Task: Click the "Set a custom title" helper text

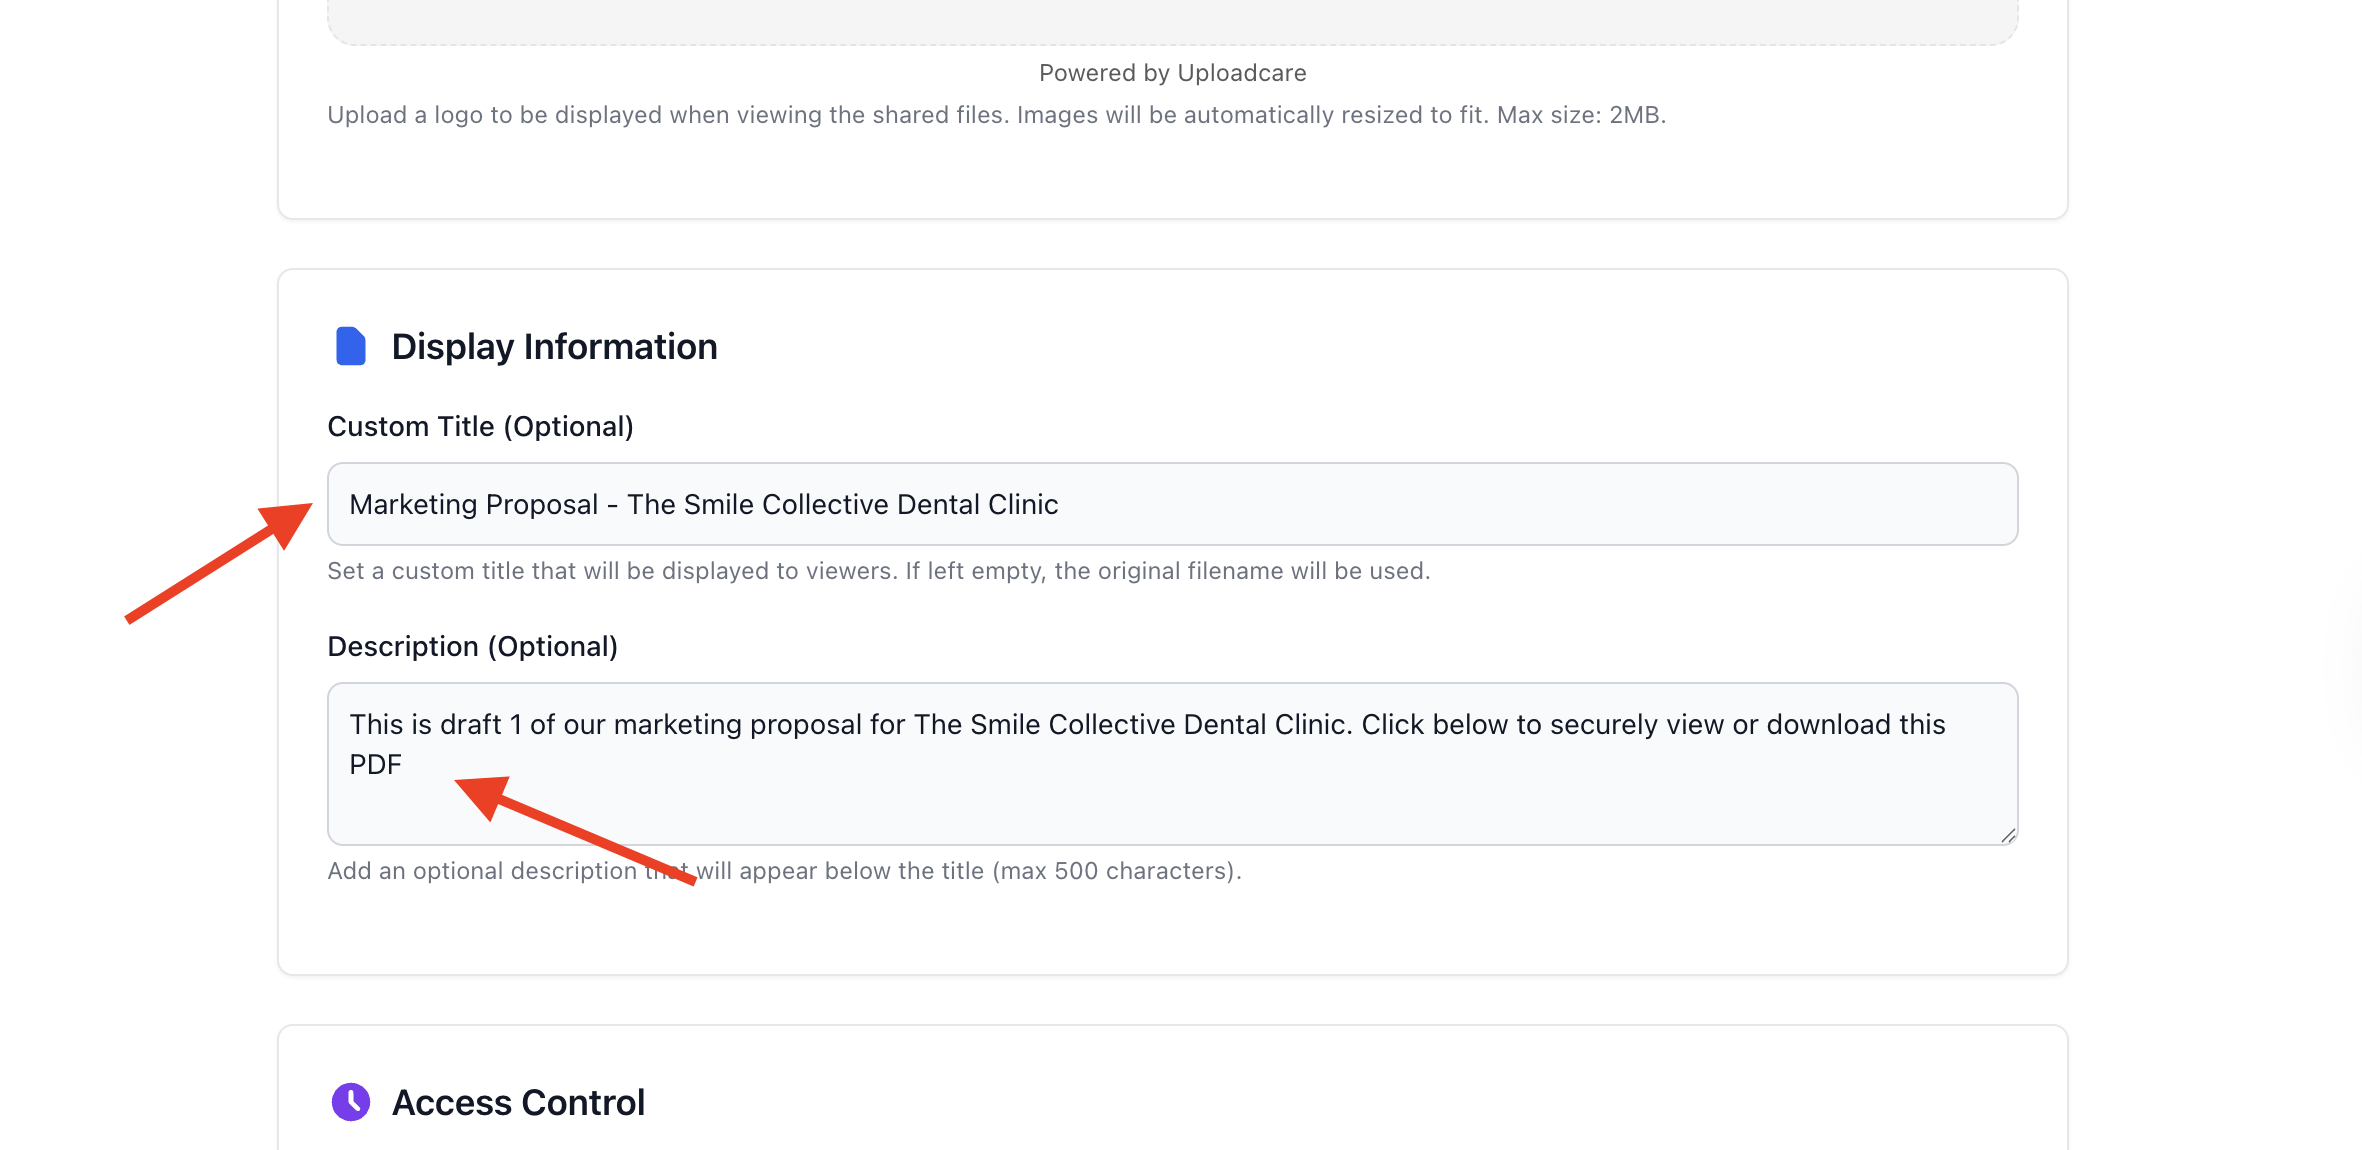Action: [878, 571]
